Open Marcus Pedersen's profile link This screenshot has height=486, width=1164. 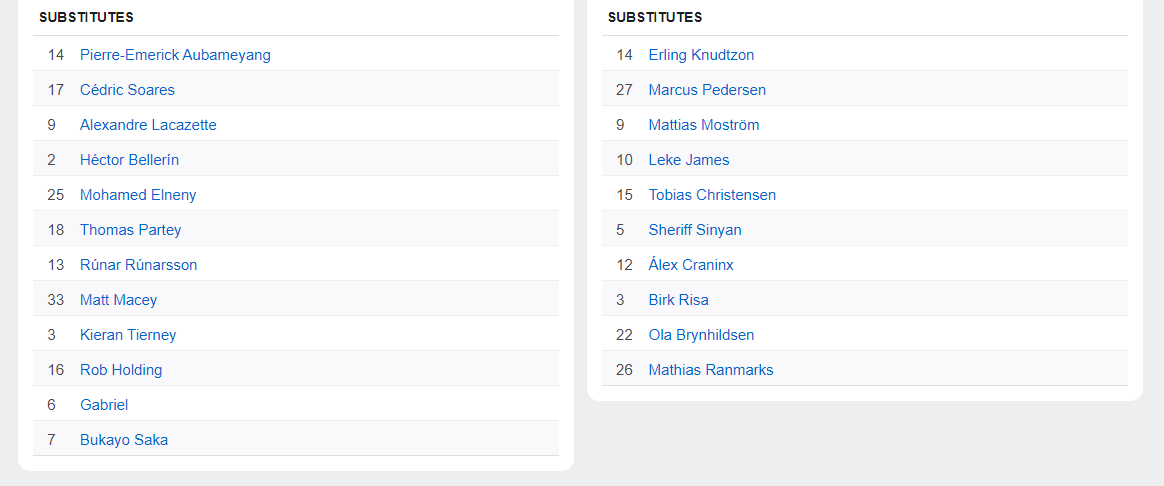pyautogui.click(x=707, y=90)
